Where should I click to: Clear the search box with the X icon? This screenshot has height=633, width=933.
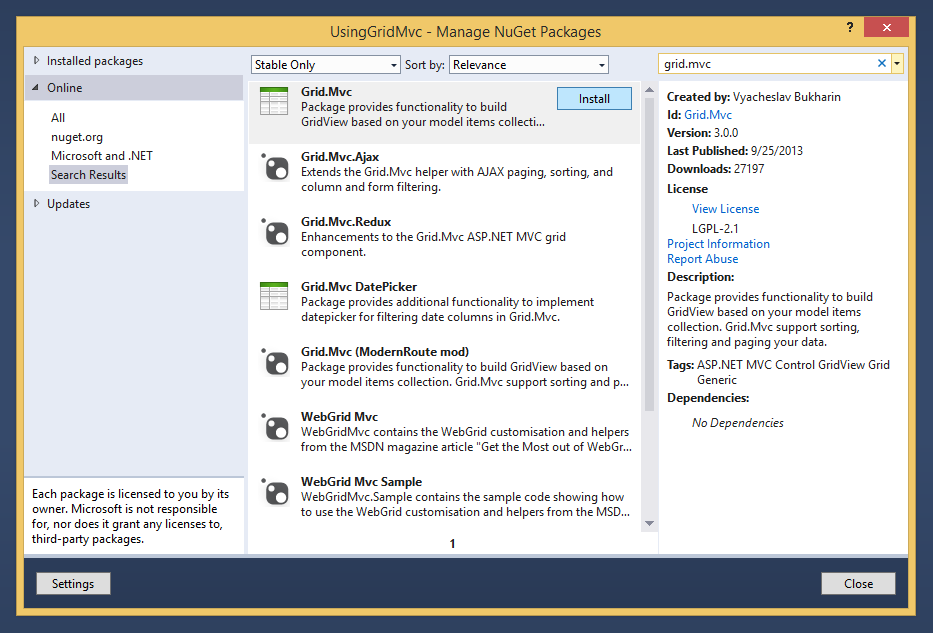(882, 63)
